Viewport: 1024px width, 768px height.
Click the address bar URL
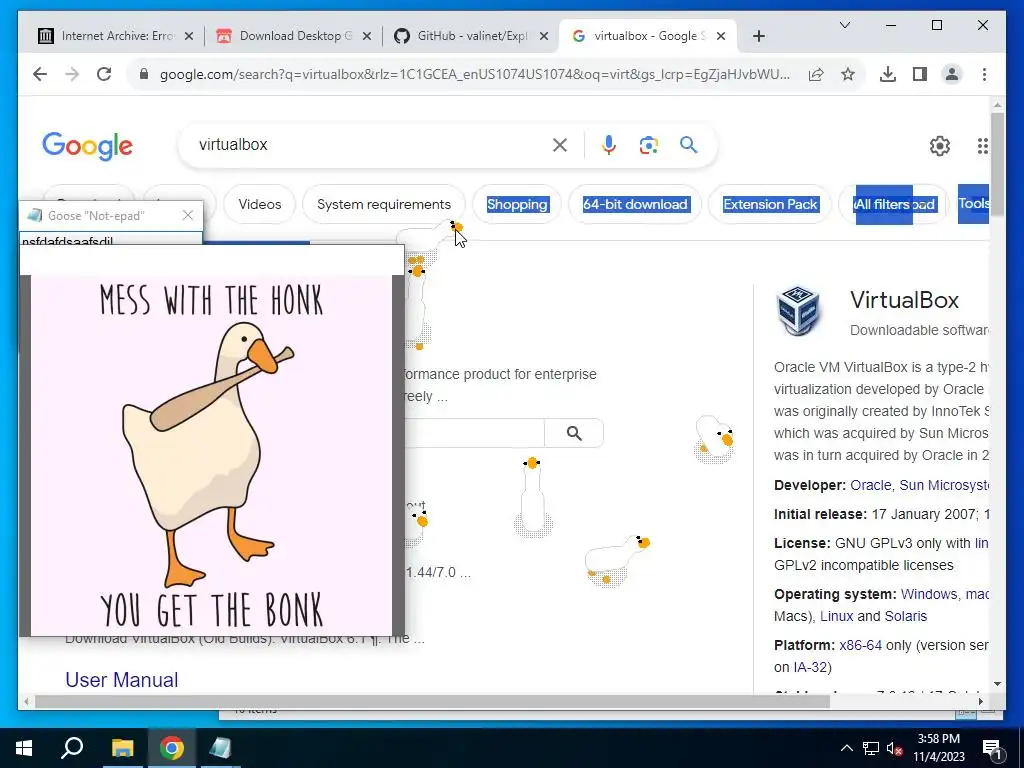475,74
